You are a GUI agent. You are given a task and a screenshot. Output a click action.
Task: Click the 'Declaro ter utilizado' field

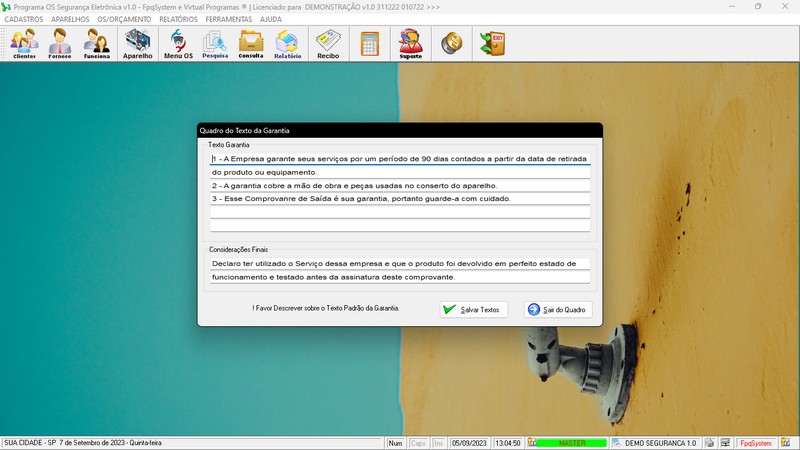tap(400, 264)
